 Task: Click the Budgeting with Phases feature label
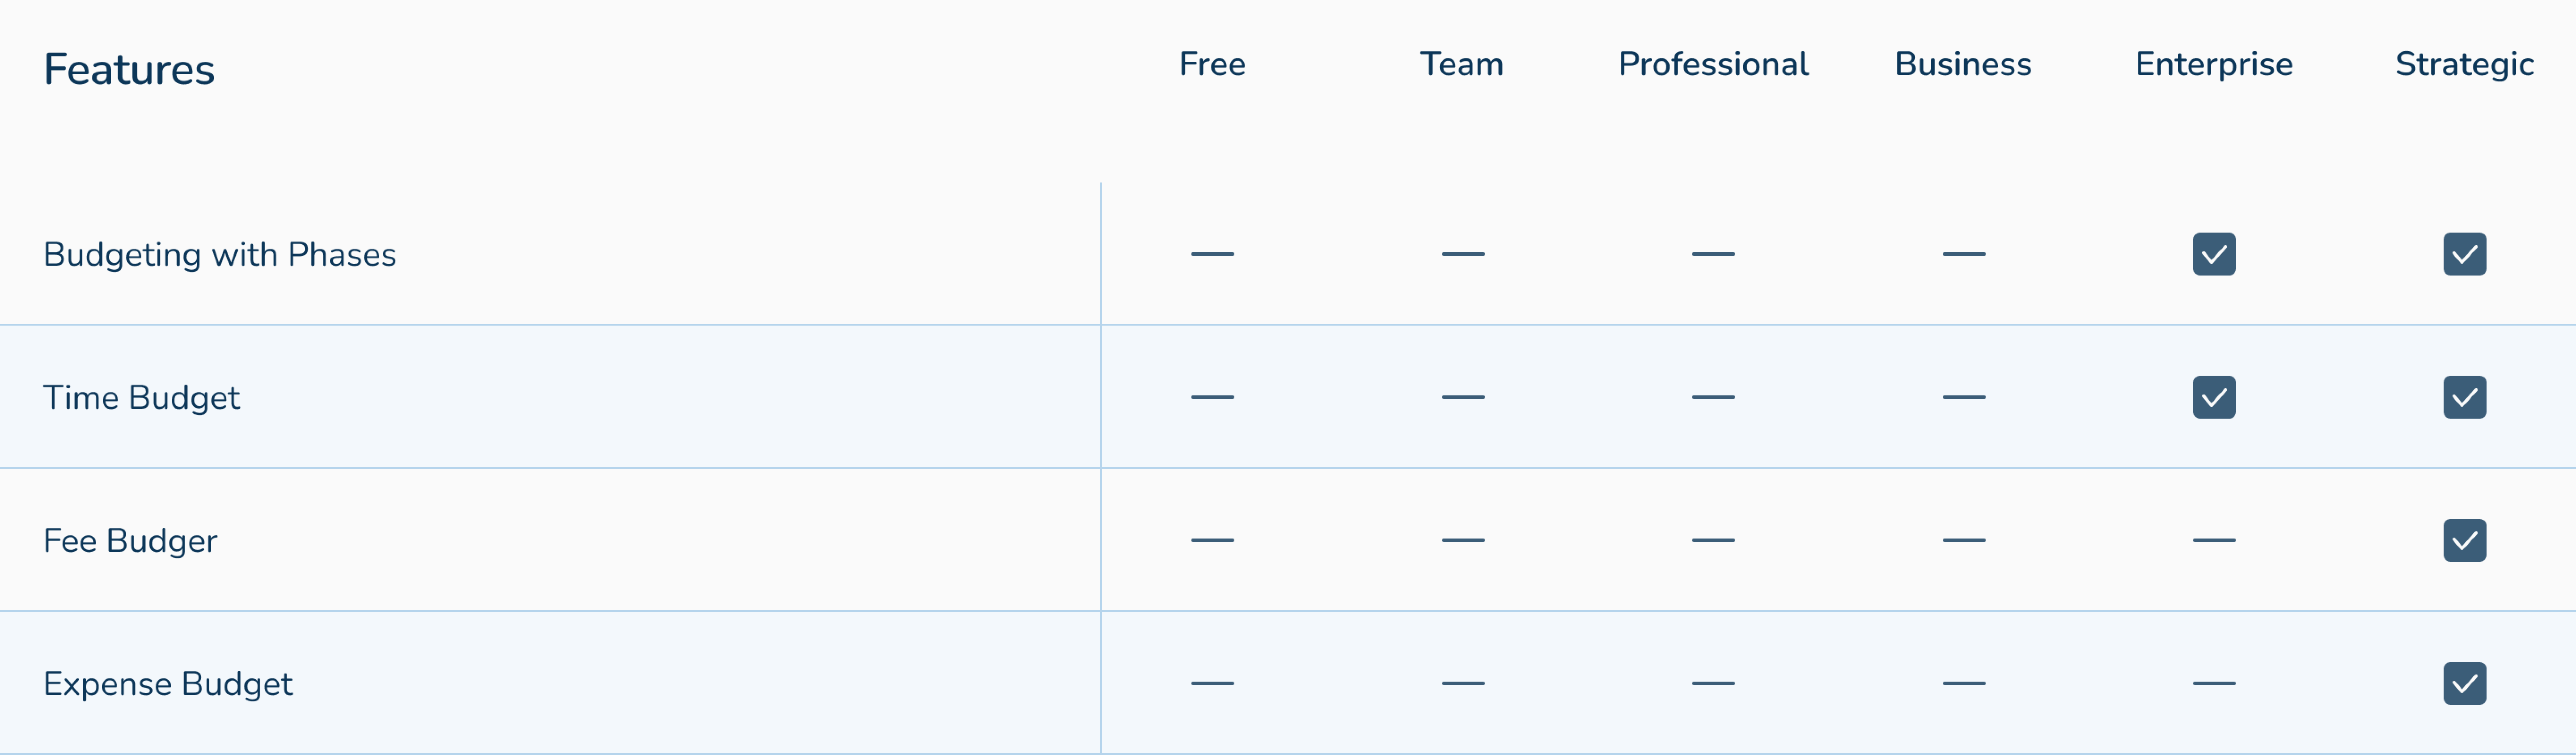[220, 254]
